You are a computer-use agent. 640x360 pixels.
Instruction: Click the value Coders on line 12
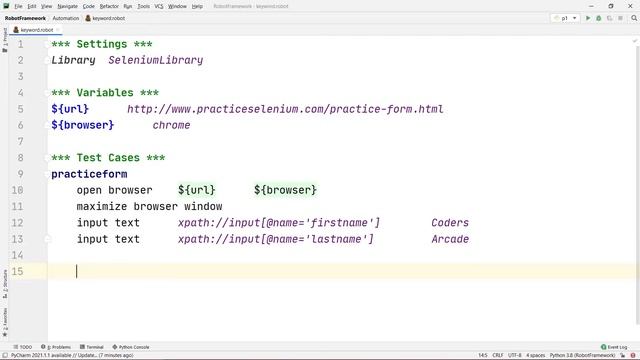coord(450,223)
